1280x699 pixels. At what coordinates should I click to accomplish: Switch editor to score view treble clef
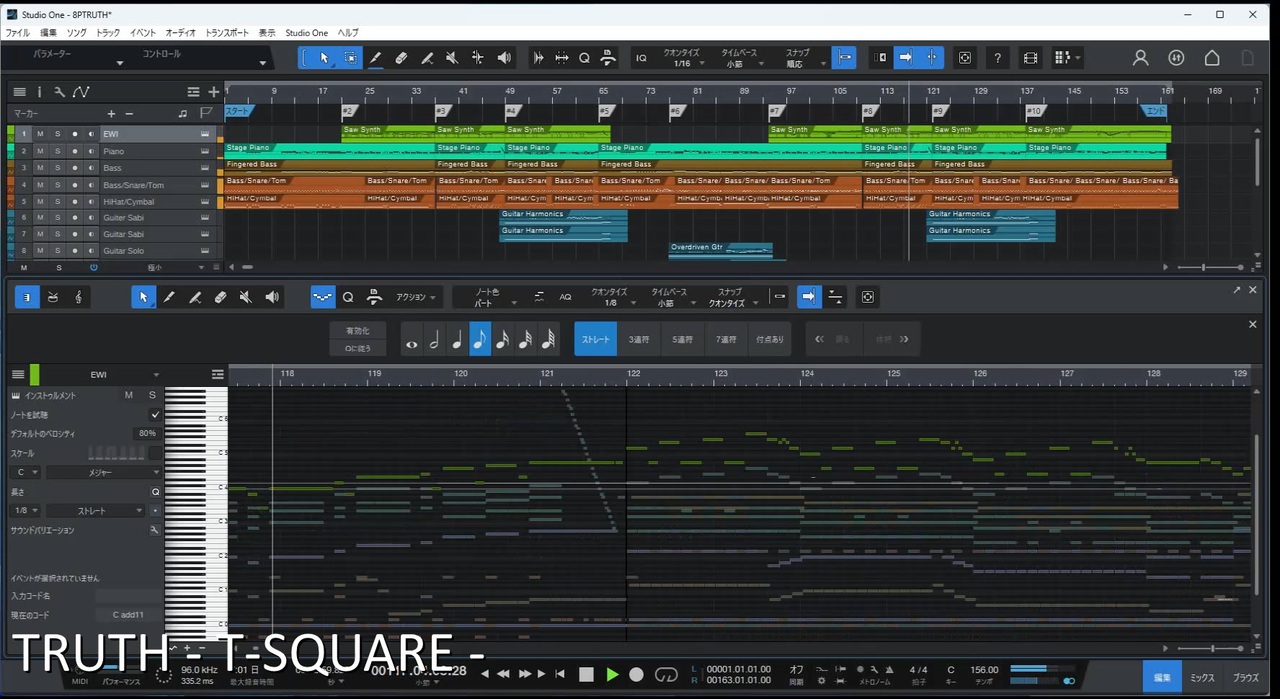78,297
